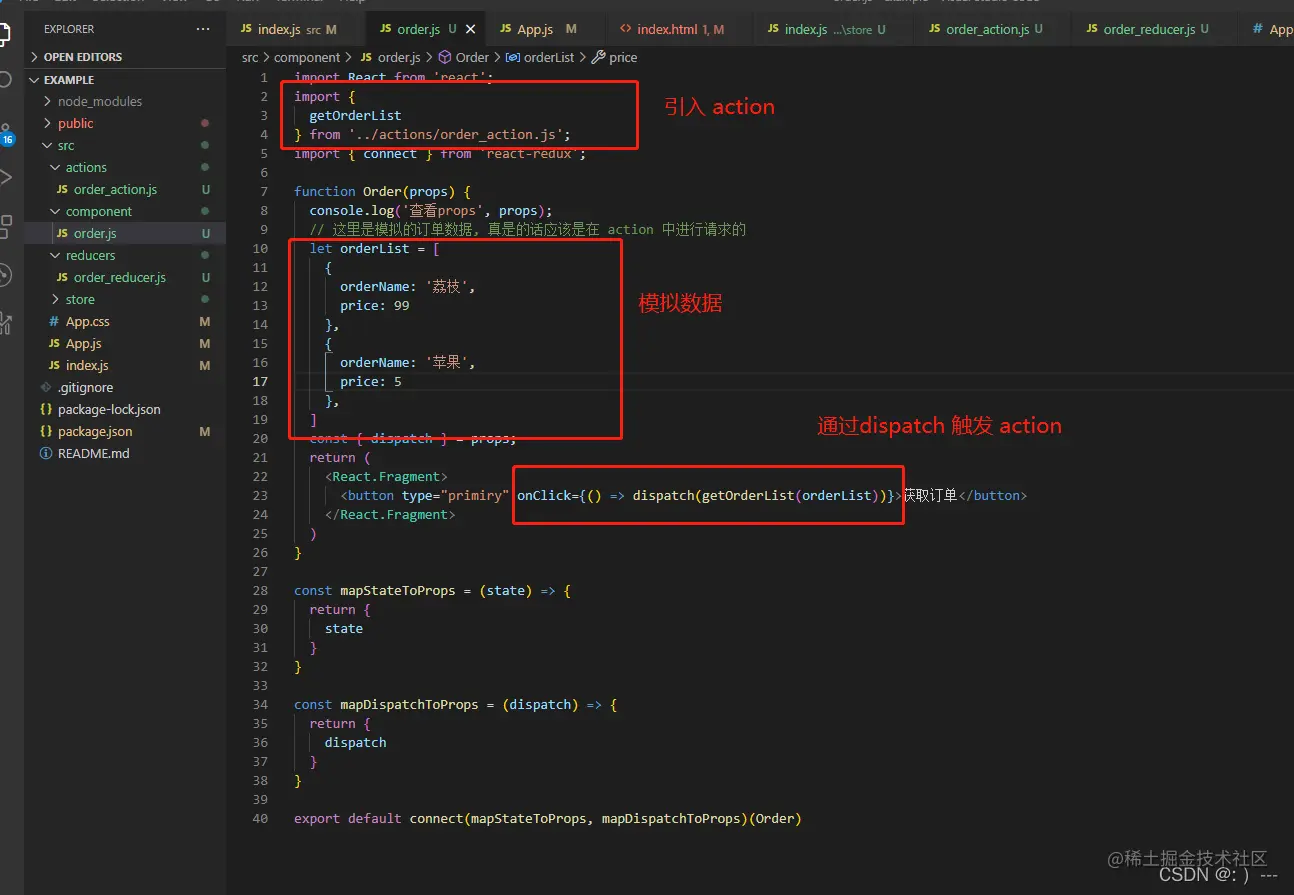
Task: Click the Order function symbol in the breadcrumb
Action: pyautogui.click(x=463, y=57)
